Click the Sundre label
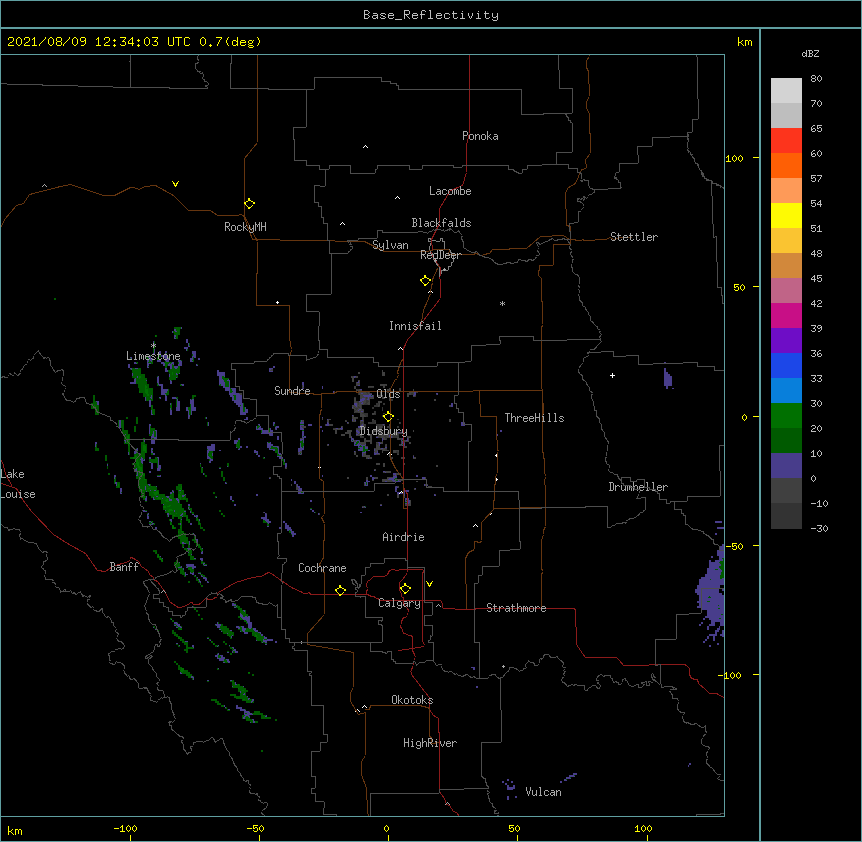 [x=292, y=391]
